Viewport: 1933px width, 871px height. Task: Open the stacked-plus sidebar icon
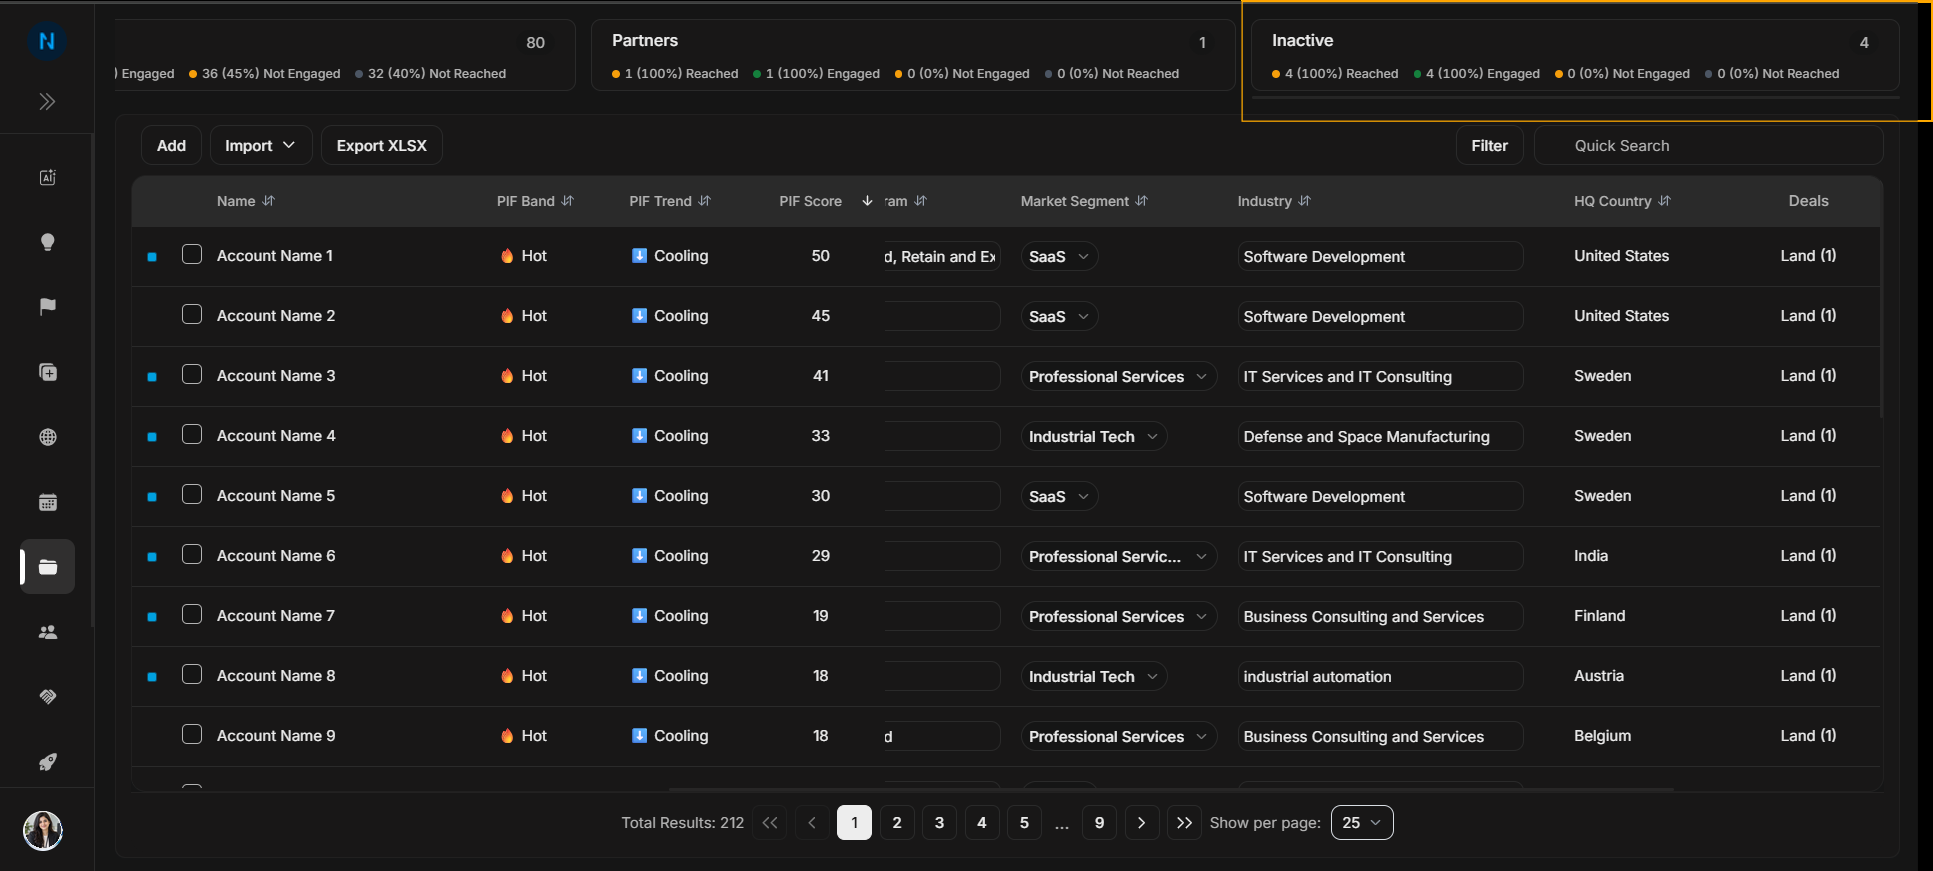point(47,372)
